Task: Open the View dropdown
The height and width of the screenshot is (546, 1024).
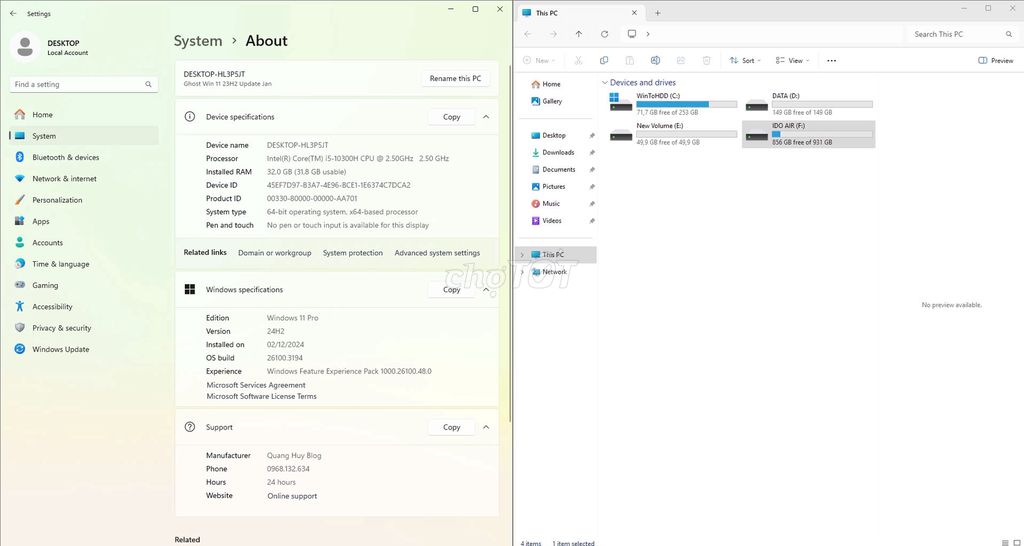Action: coord(792,60)
